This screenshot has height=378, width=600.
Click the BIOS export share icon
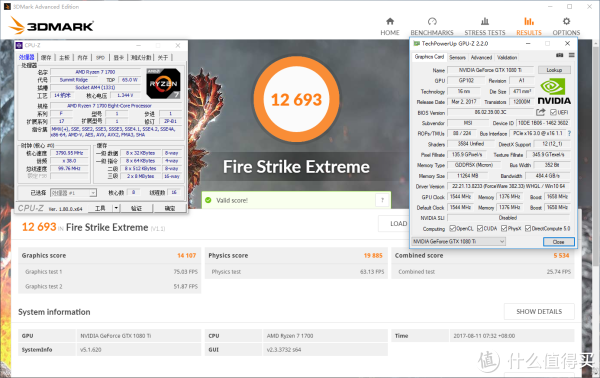[x=540, y=112]
